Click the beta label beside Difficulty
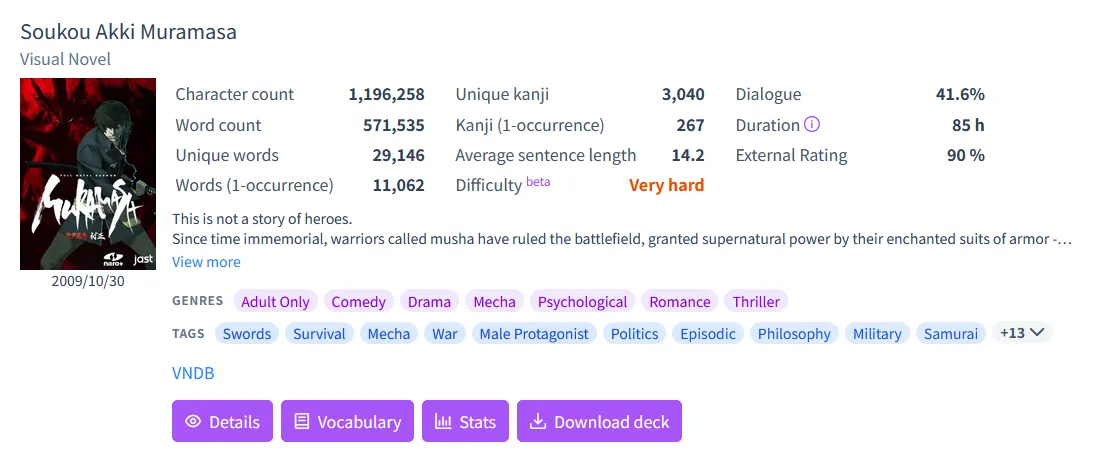The image size is (1106, 460). [x=538, y=182]
